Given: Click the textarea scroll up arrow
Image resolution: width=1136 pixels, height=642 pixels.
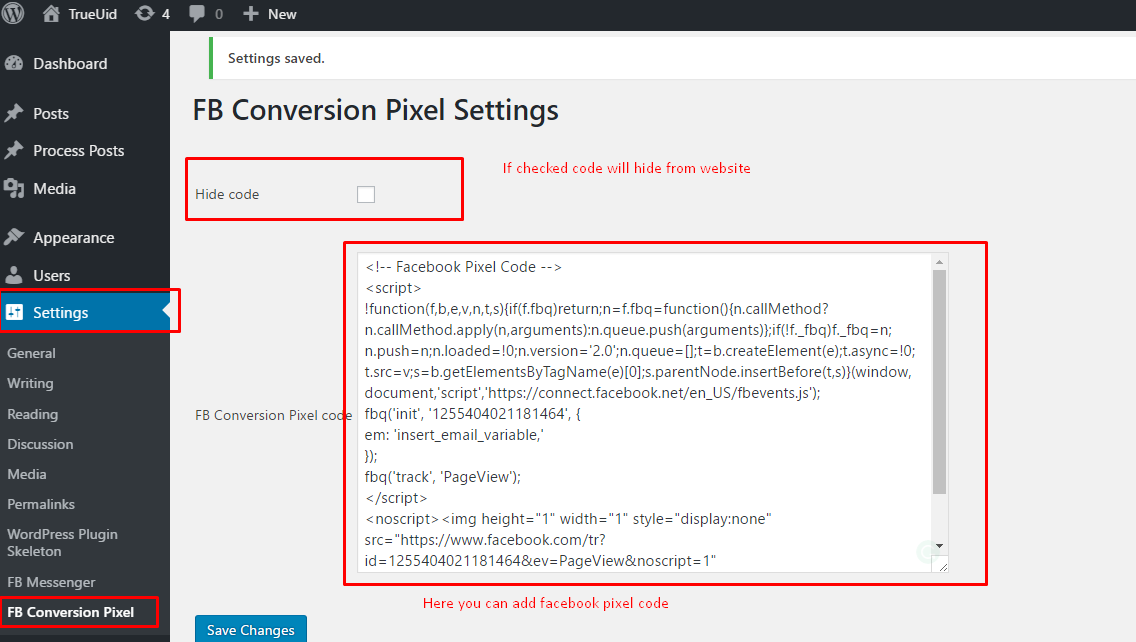Looking at the screenshot, I should coord(939,262).
